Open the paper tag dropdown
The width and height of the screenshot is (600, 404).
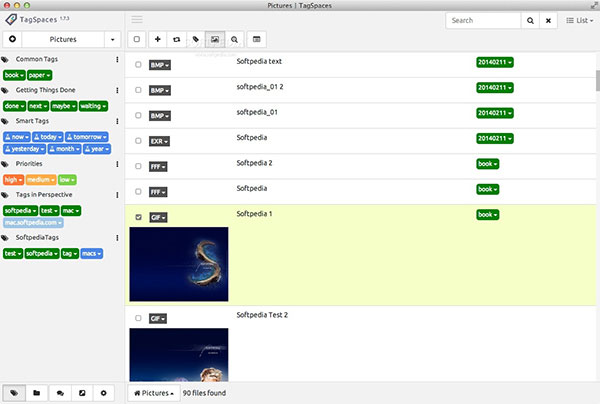click(x=39, y=75)
